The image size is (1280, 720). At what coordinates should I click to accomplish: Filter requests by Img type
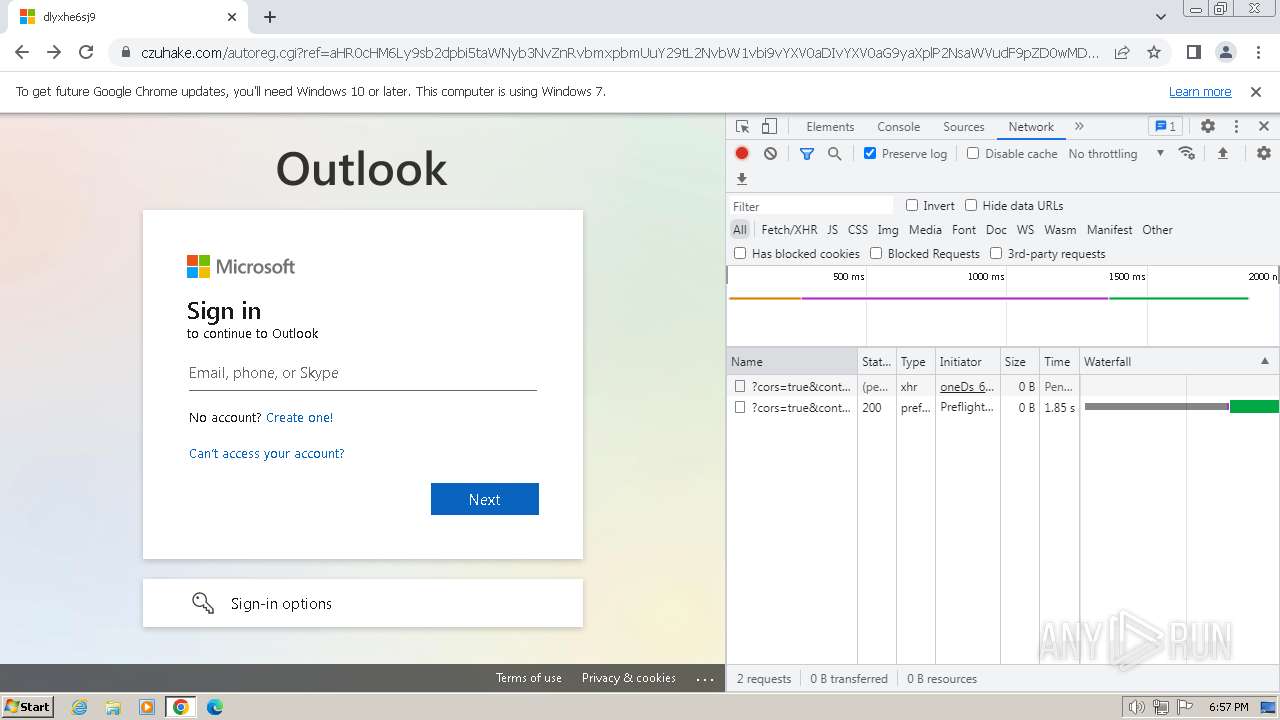pos(888,229)
